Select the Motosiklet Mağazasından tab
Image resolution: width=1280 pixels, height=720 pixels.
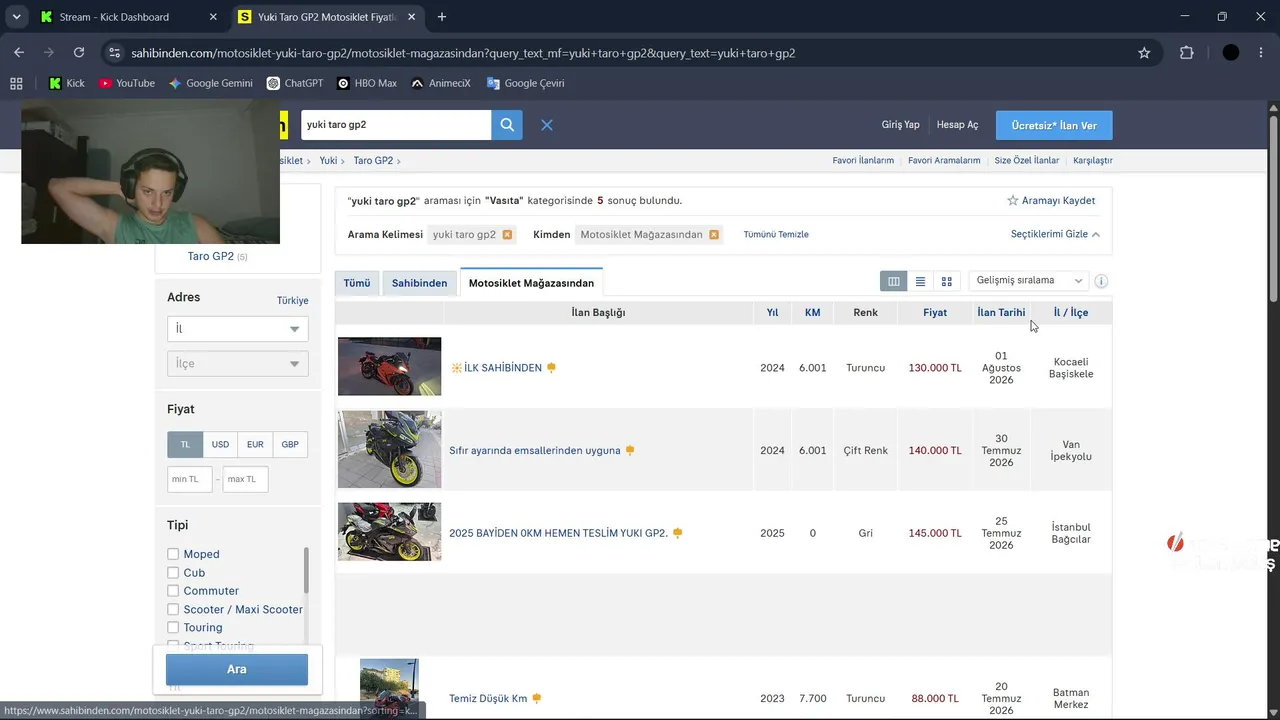(531, 283)
